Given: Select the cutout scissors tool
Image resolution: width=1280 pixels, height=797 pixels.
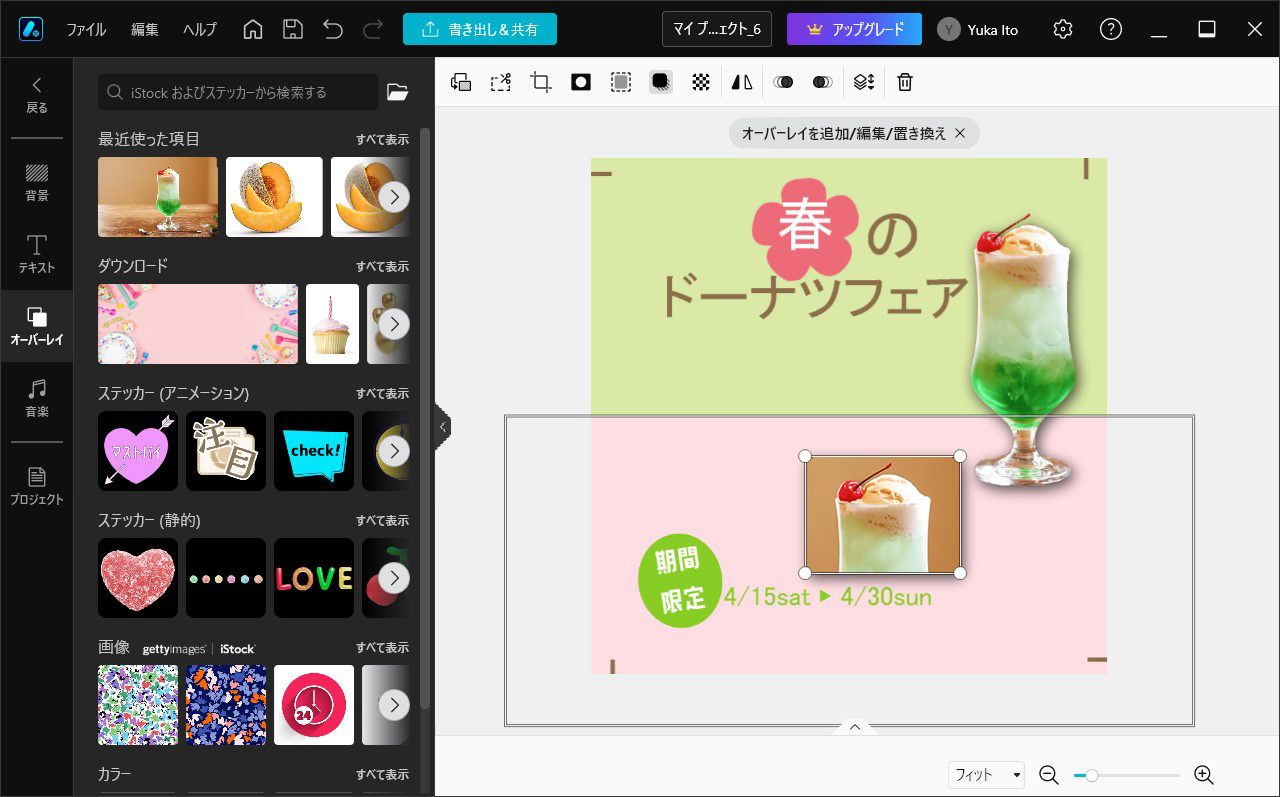Looking at the screenshot, I should [501, 82].
